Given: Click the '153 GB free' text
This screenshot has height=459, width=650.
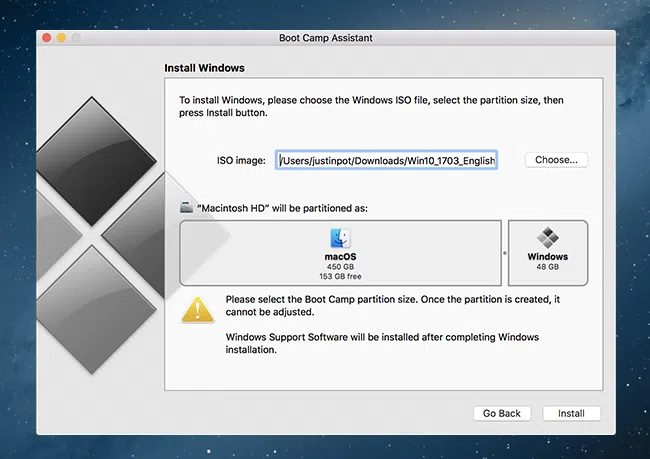Looking at the screenshot, I should point(340,276).
